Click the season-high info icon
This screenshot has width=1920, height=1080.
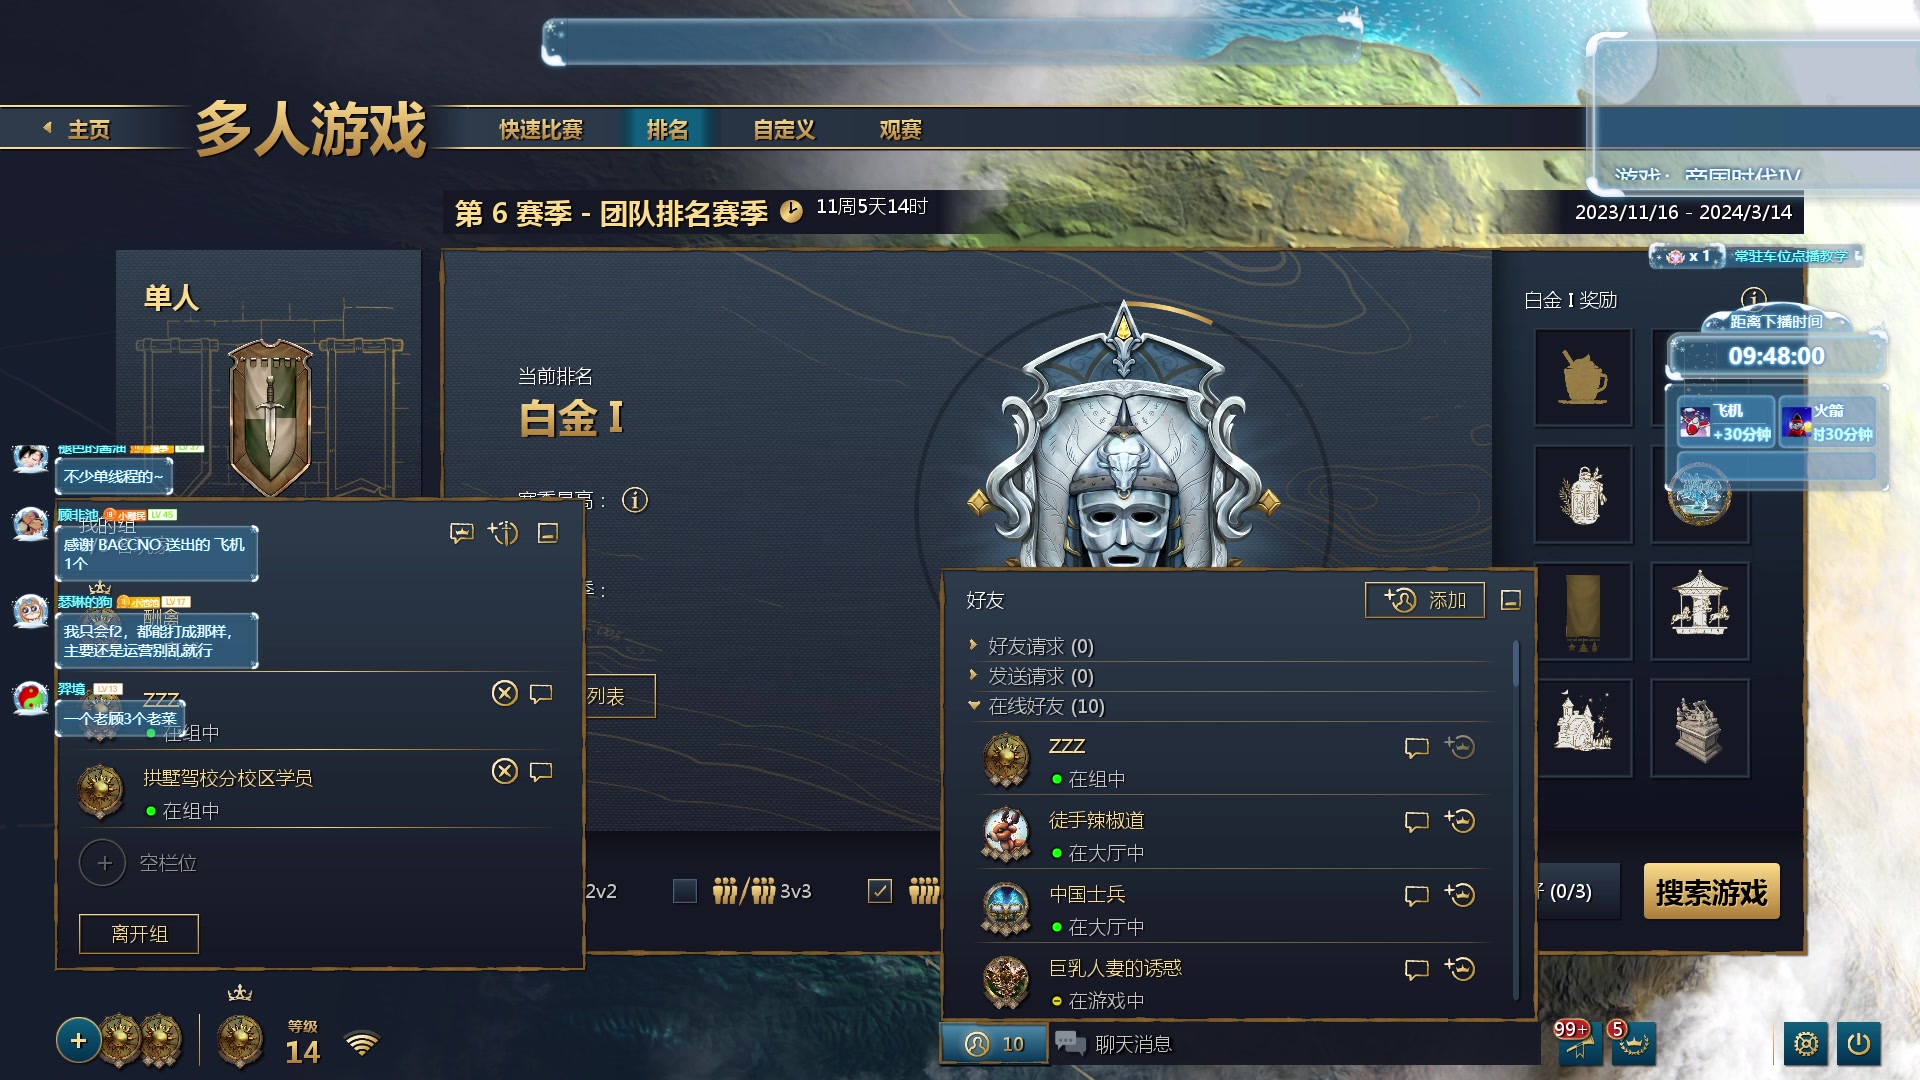point(635,499)
